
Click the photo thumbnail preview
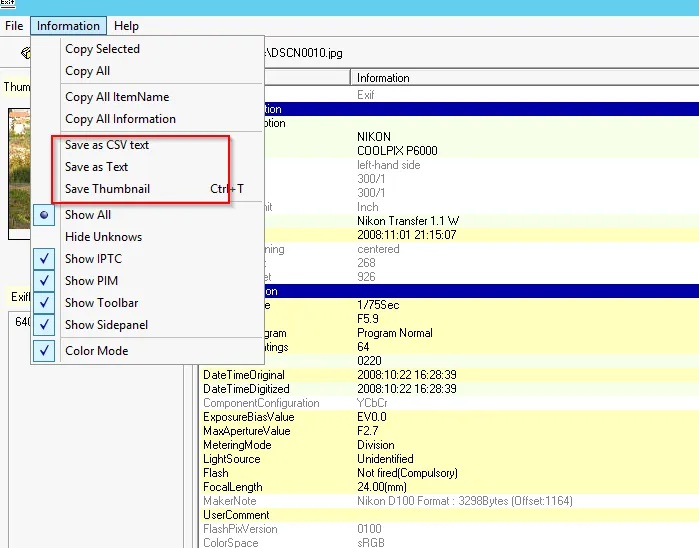point(18,172)
